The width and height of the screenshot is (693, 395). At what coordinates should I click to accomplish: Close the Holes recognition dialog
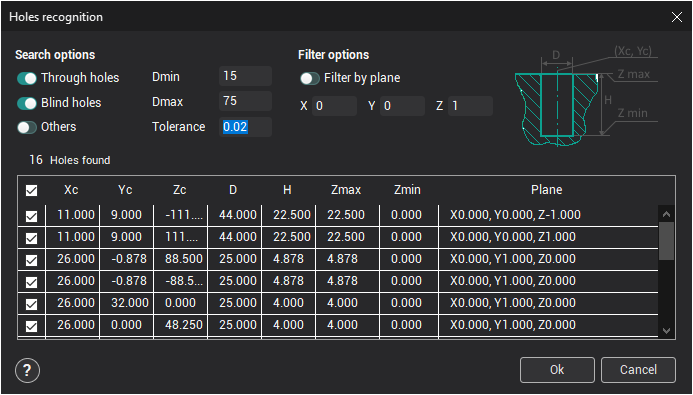(x=677, y=17)
